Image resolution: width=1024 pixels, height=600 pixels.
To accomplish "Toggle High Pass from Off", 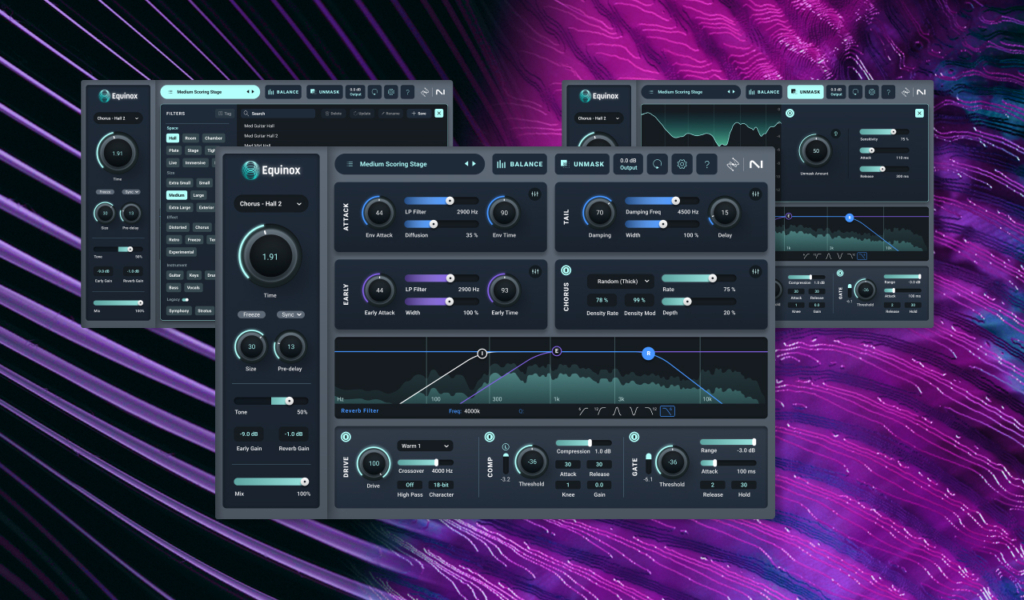I will [x=409, y=485].
